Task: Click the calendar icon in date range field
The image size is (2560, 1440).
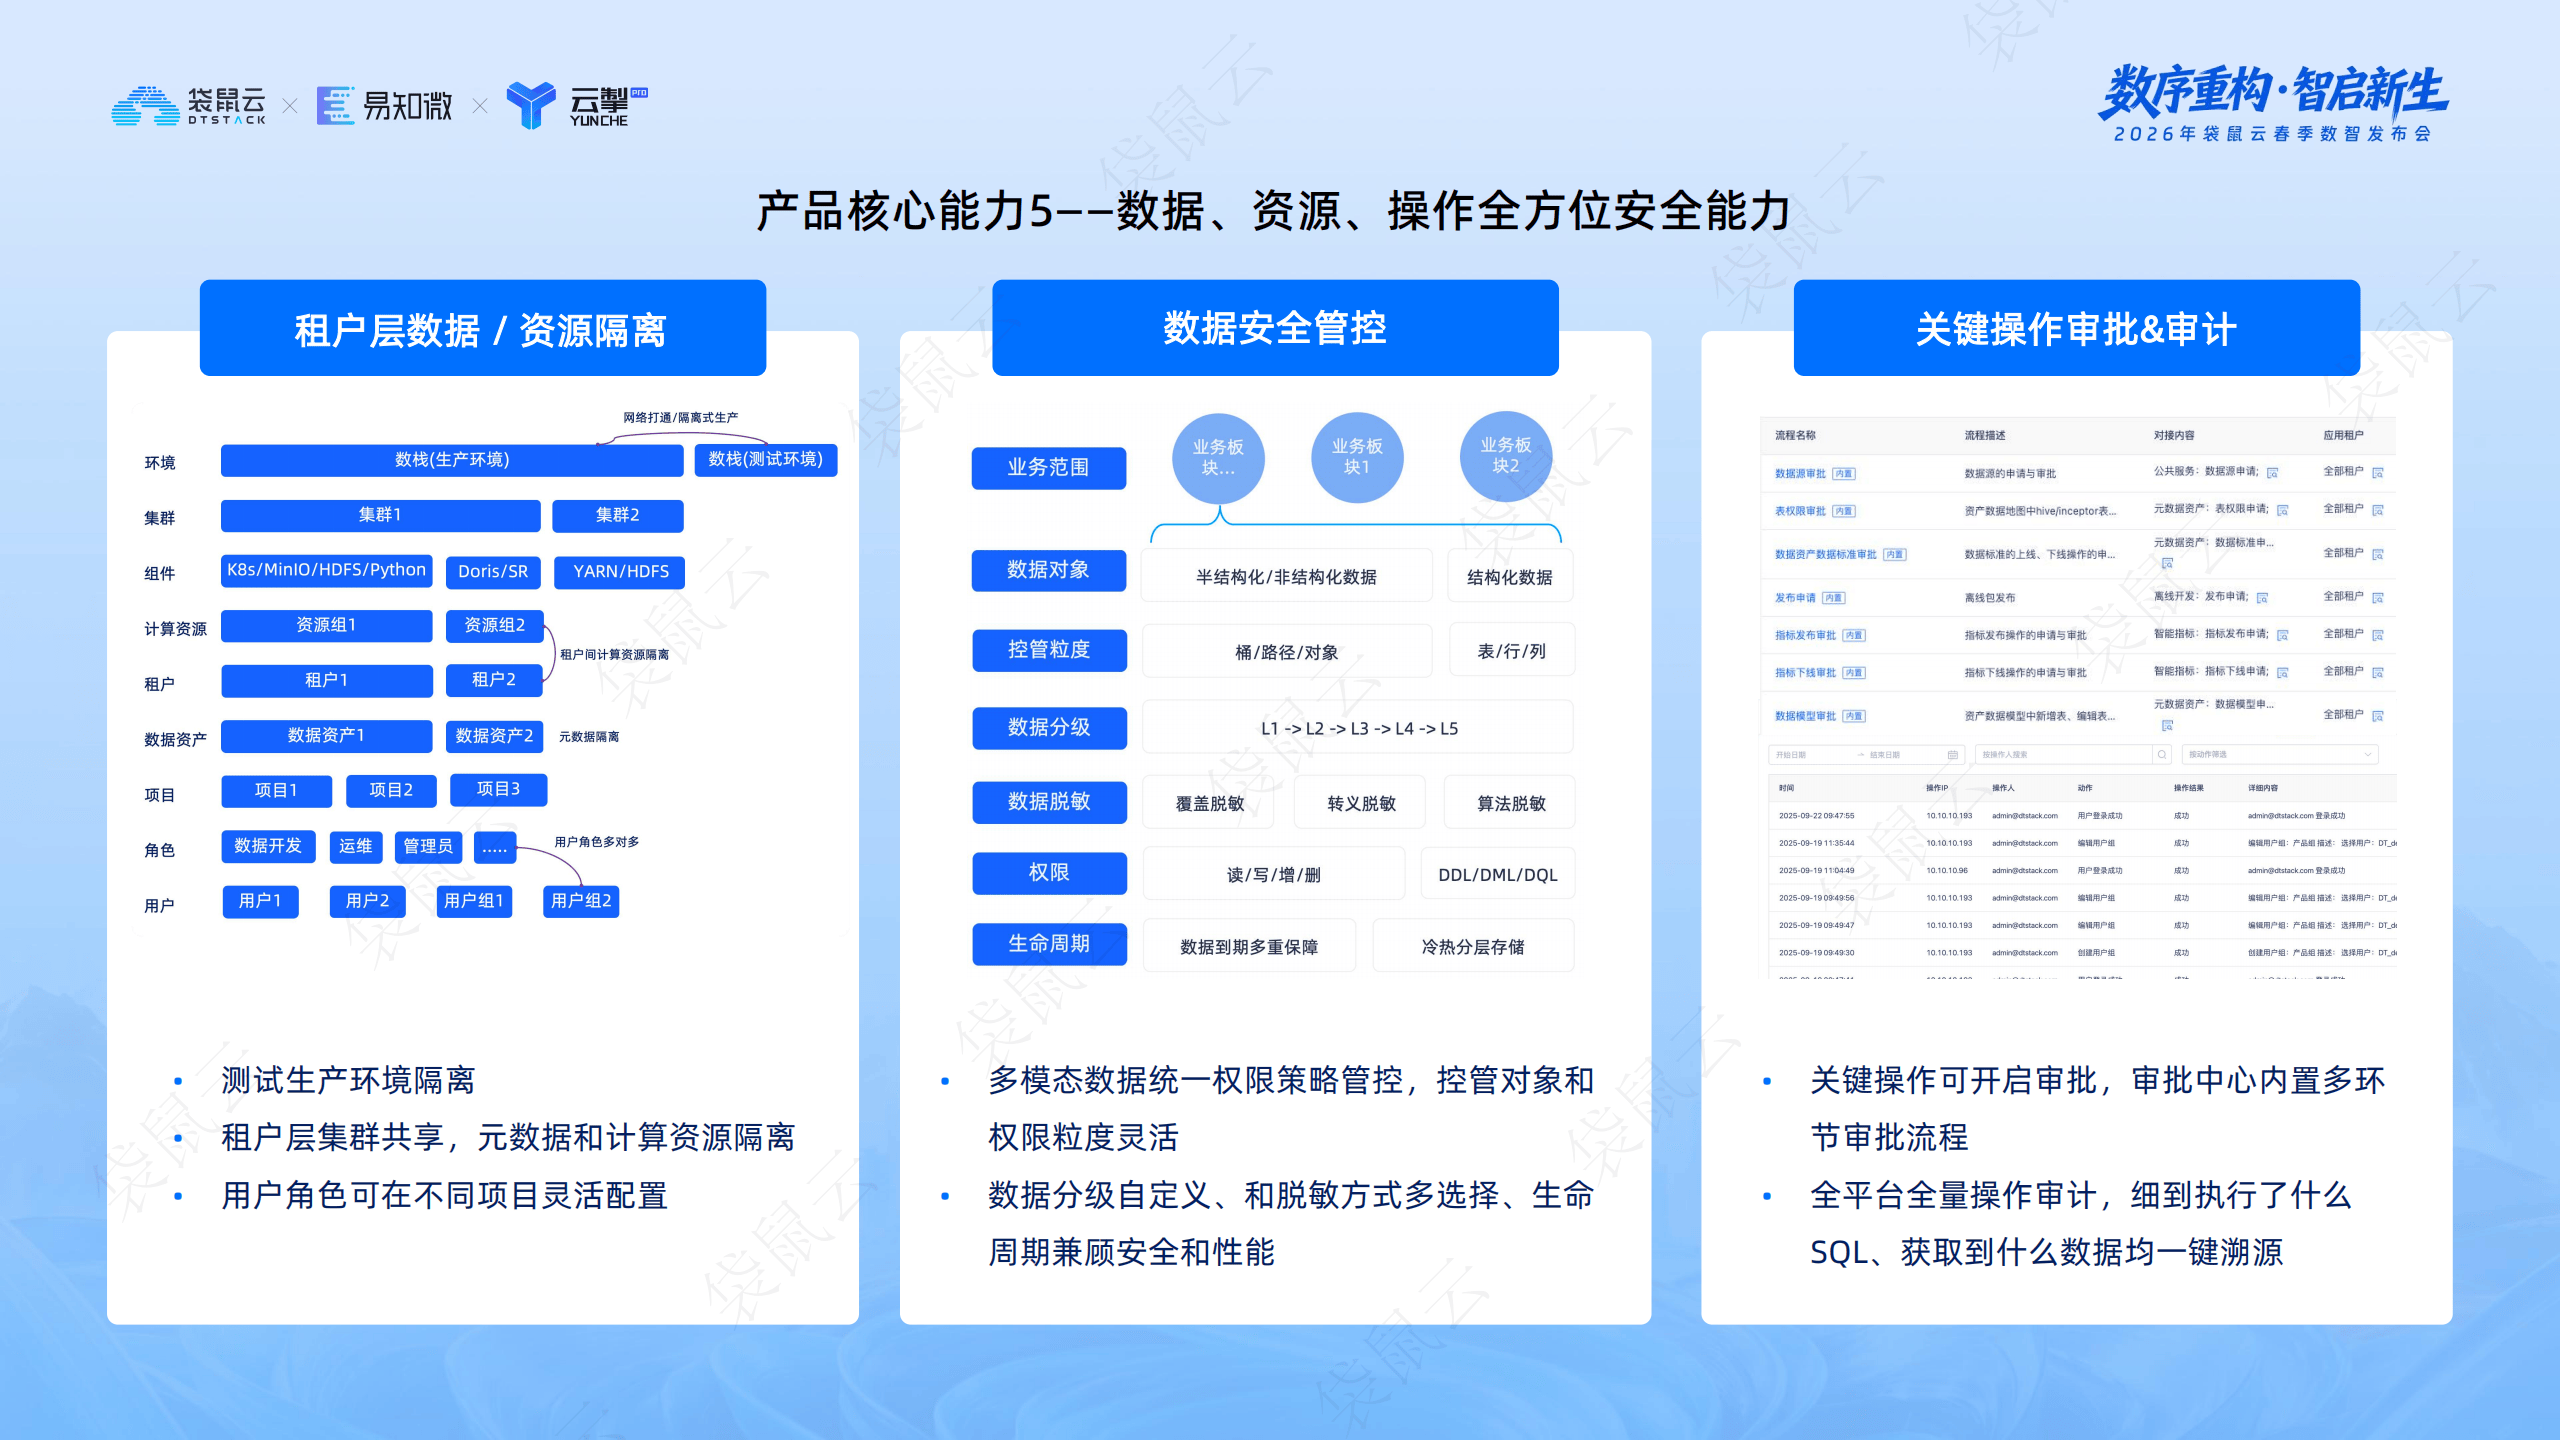Action: pyautogui.click(x=1953, y=755)
